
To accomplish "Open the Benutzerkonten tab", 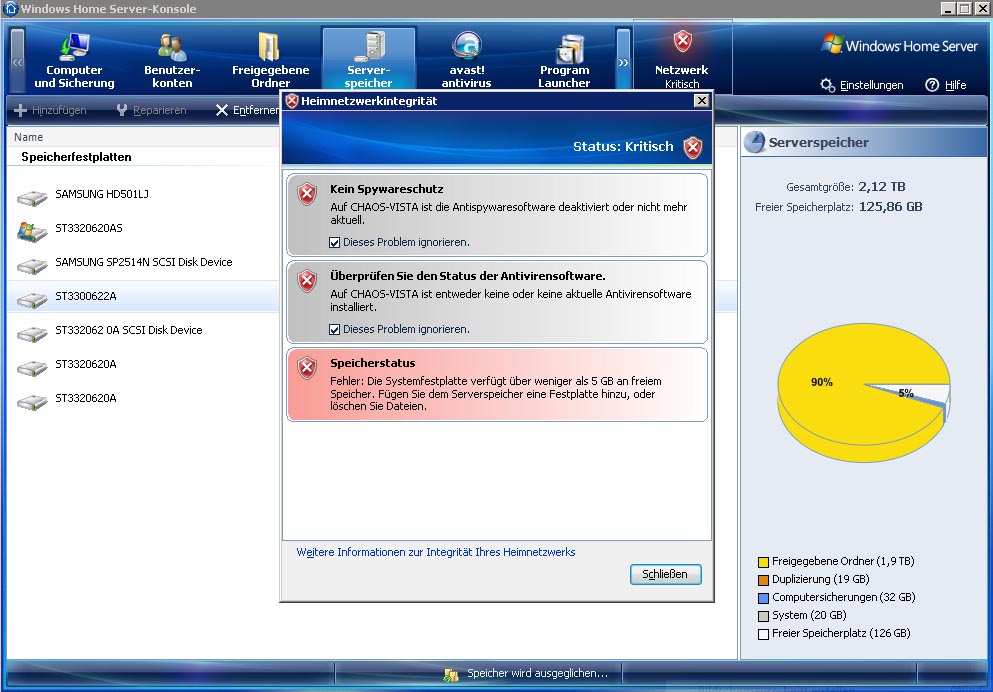I will [172, 61].
